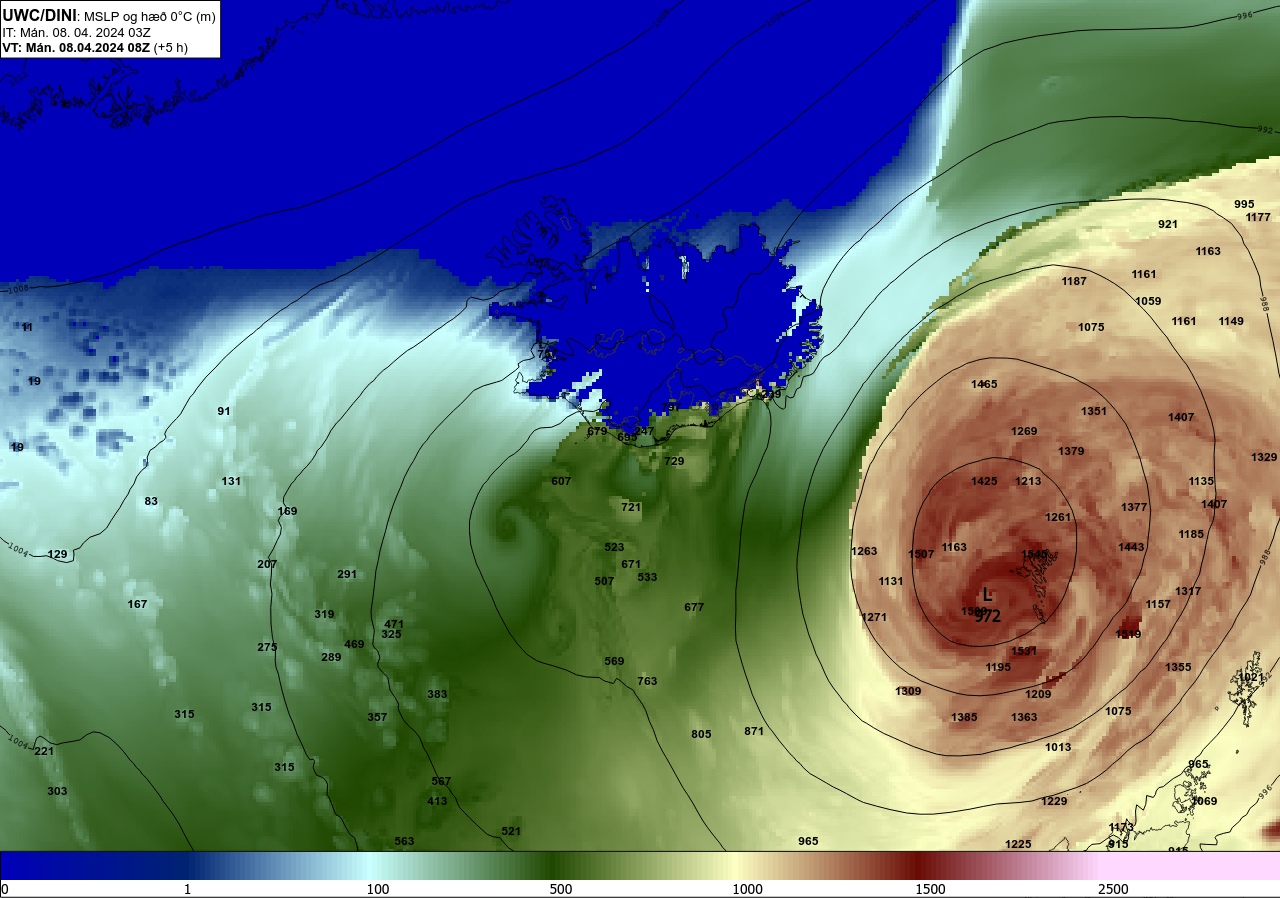
Task: Click the 729 height value
Action: [x=674, y=461]
